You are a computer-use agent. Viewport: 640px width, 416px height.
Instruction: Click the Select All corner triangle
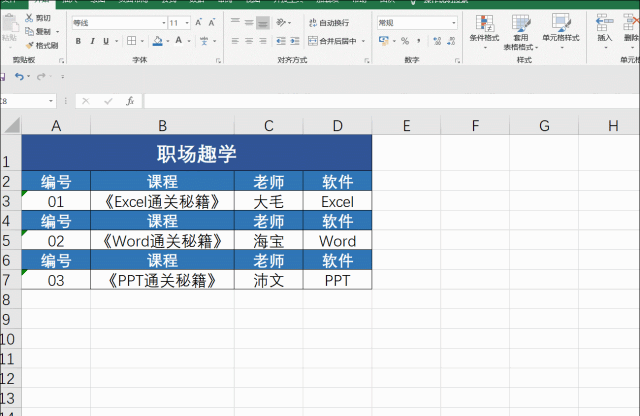11,125
